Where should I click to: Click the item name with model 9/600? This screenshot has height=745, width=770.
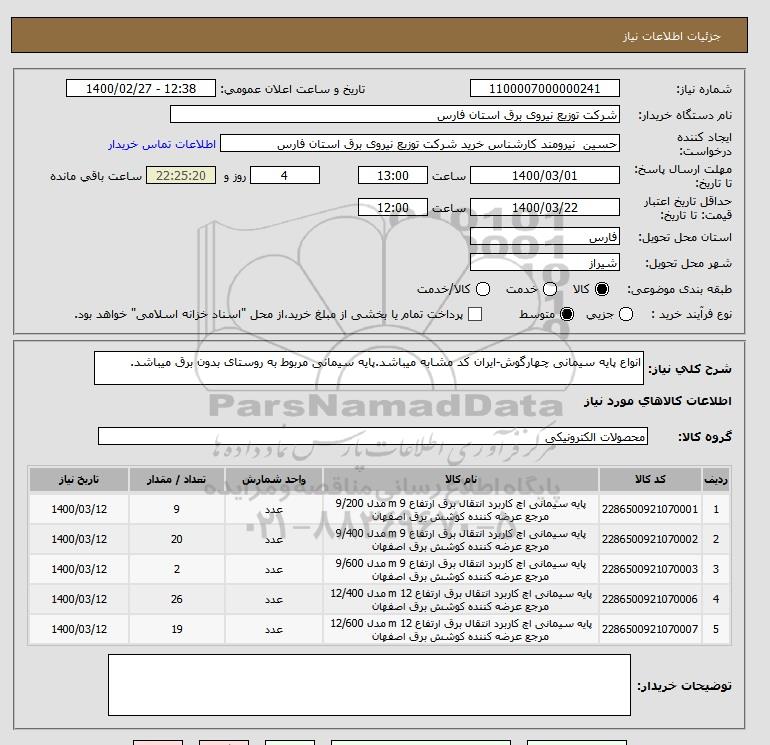[461, 570]
